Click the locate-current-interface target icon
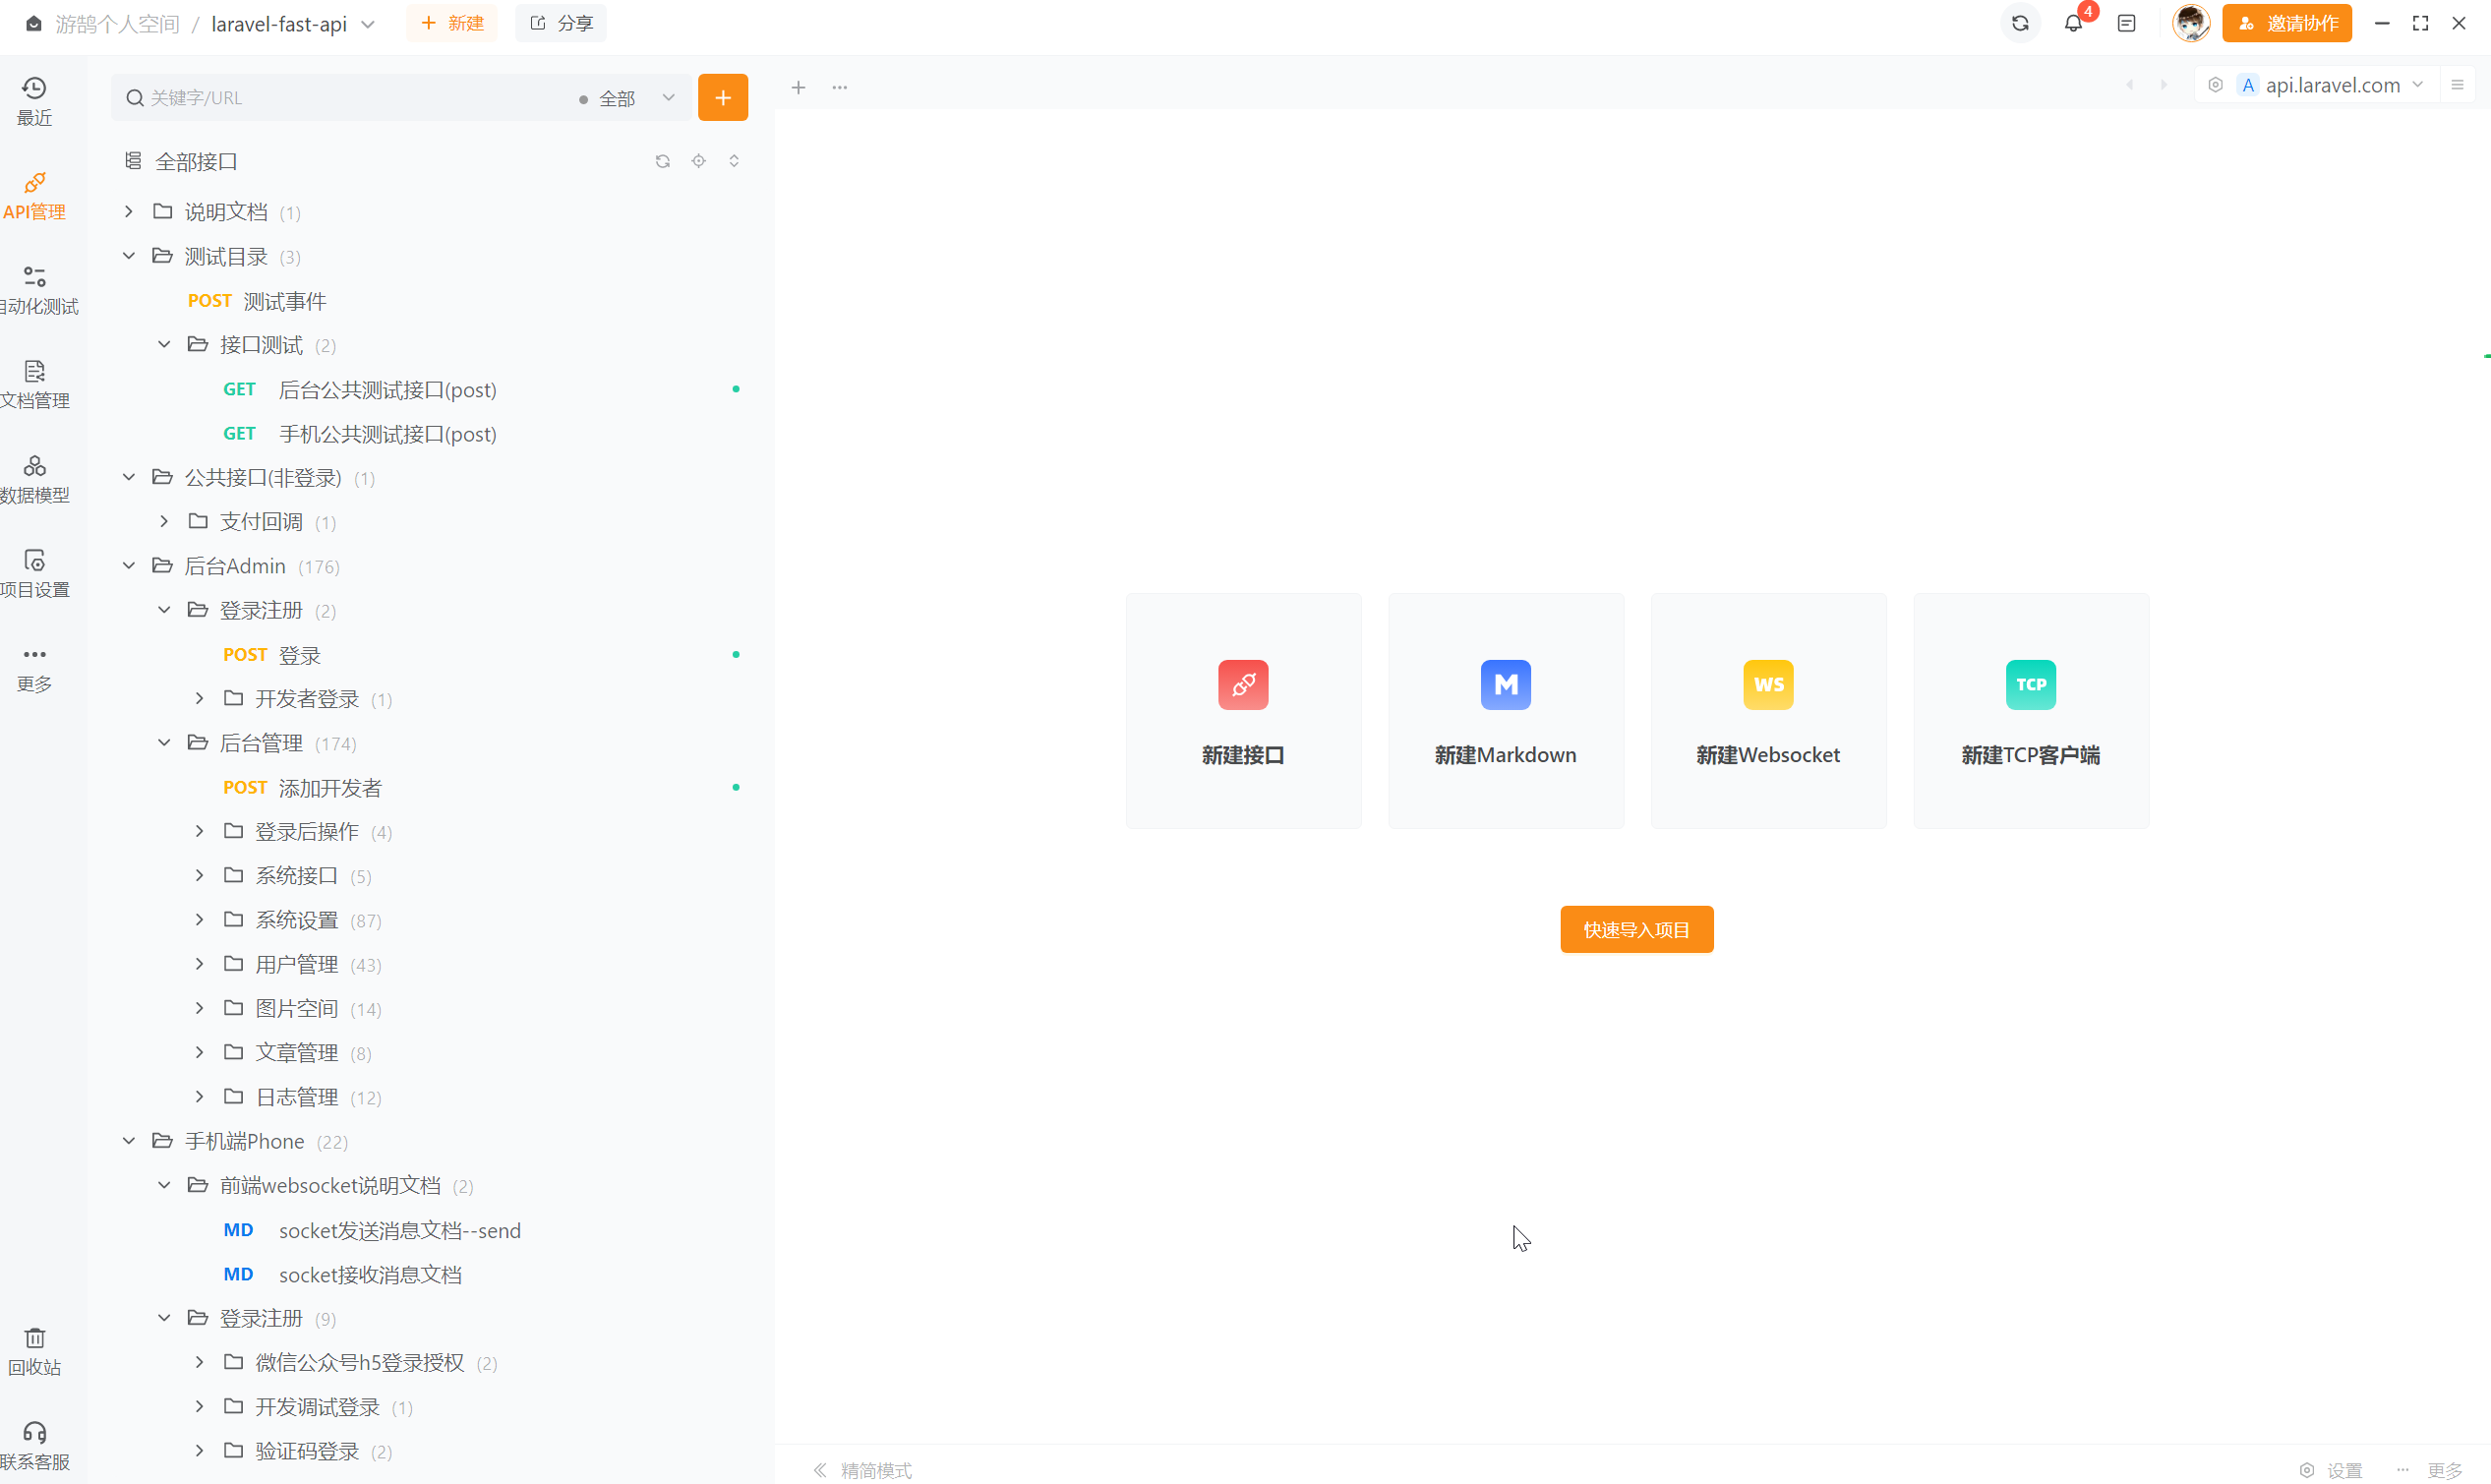 pos(698,161)
